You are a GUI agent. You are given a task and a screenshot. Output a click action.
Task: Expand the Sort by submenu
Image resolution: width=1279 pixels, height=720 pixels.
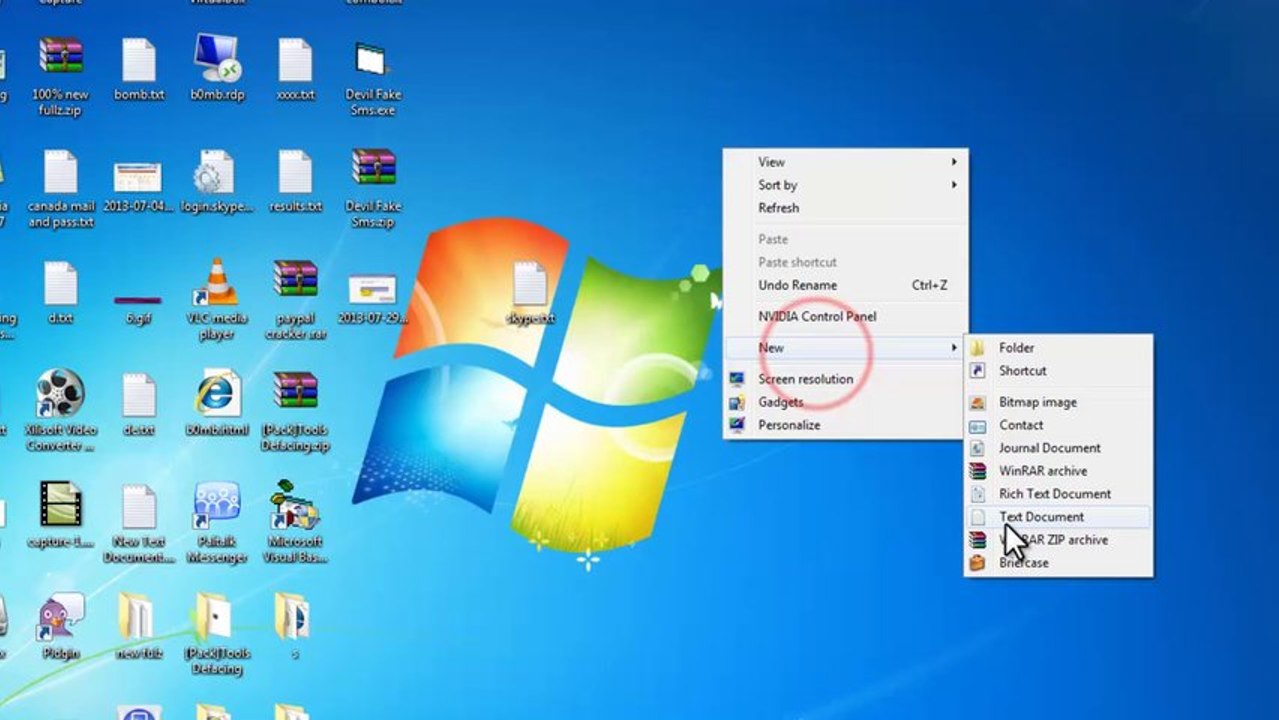[x=845, y=185]
